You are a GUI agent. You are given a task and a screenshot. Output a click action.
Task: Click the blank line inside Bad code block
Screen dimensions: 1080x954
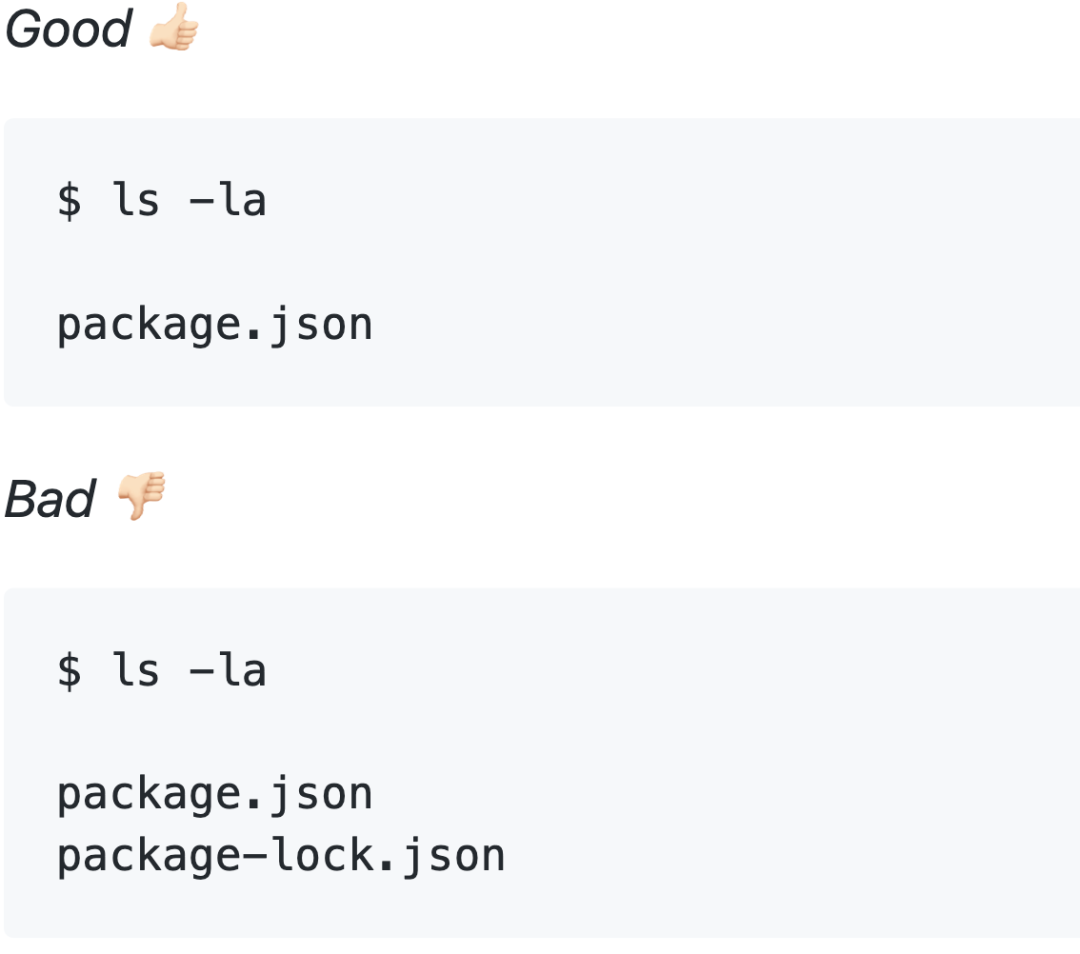(541, 732)
